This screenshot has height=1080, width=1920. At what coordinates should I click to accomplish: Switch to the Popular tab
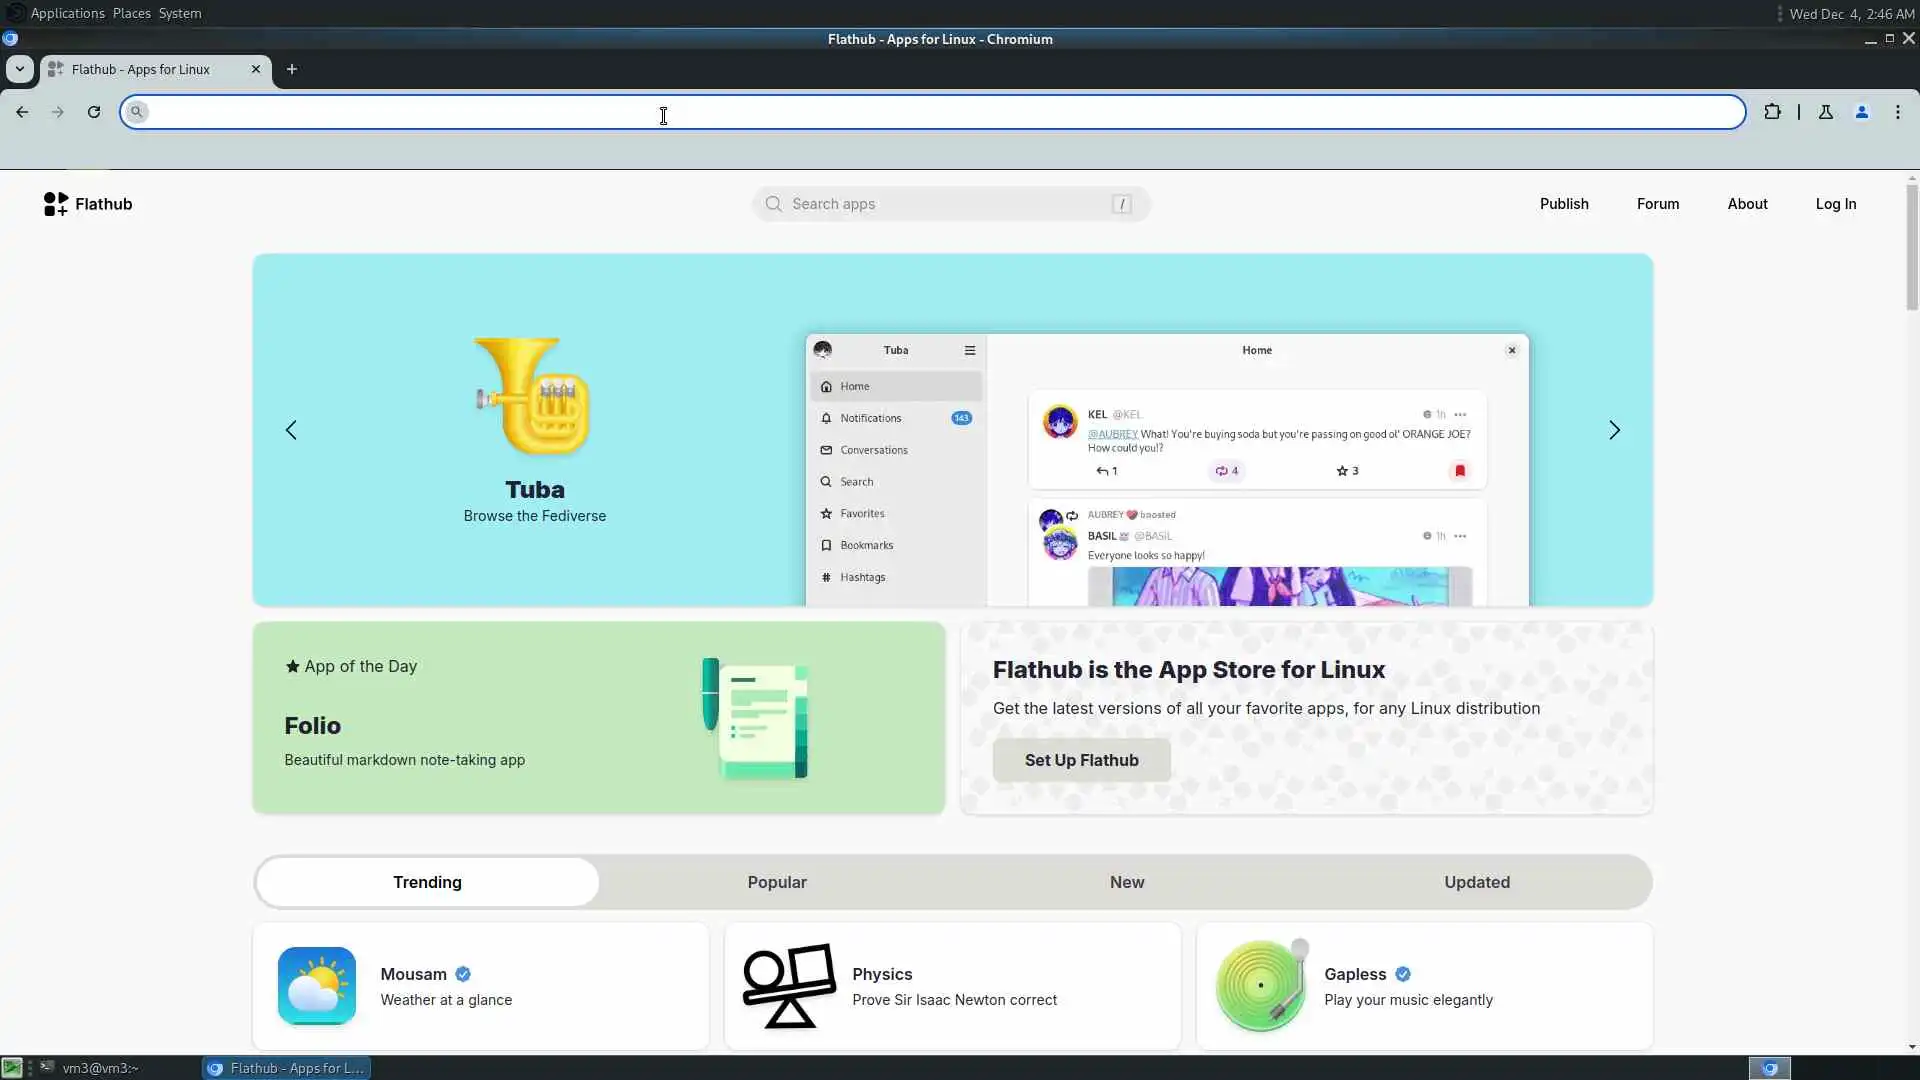click(x=776, y=882)
